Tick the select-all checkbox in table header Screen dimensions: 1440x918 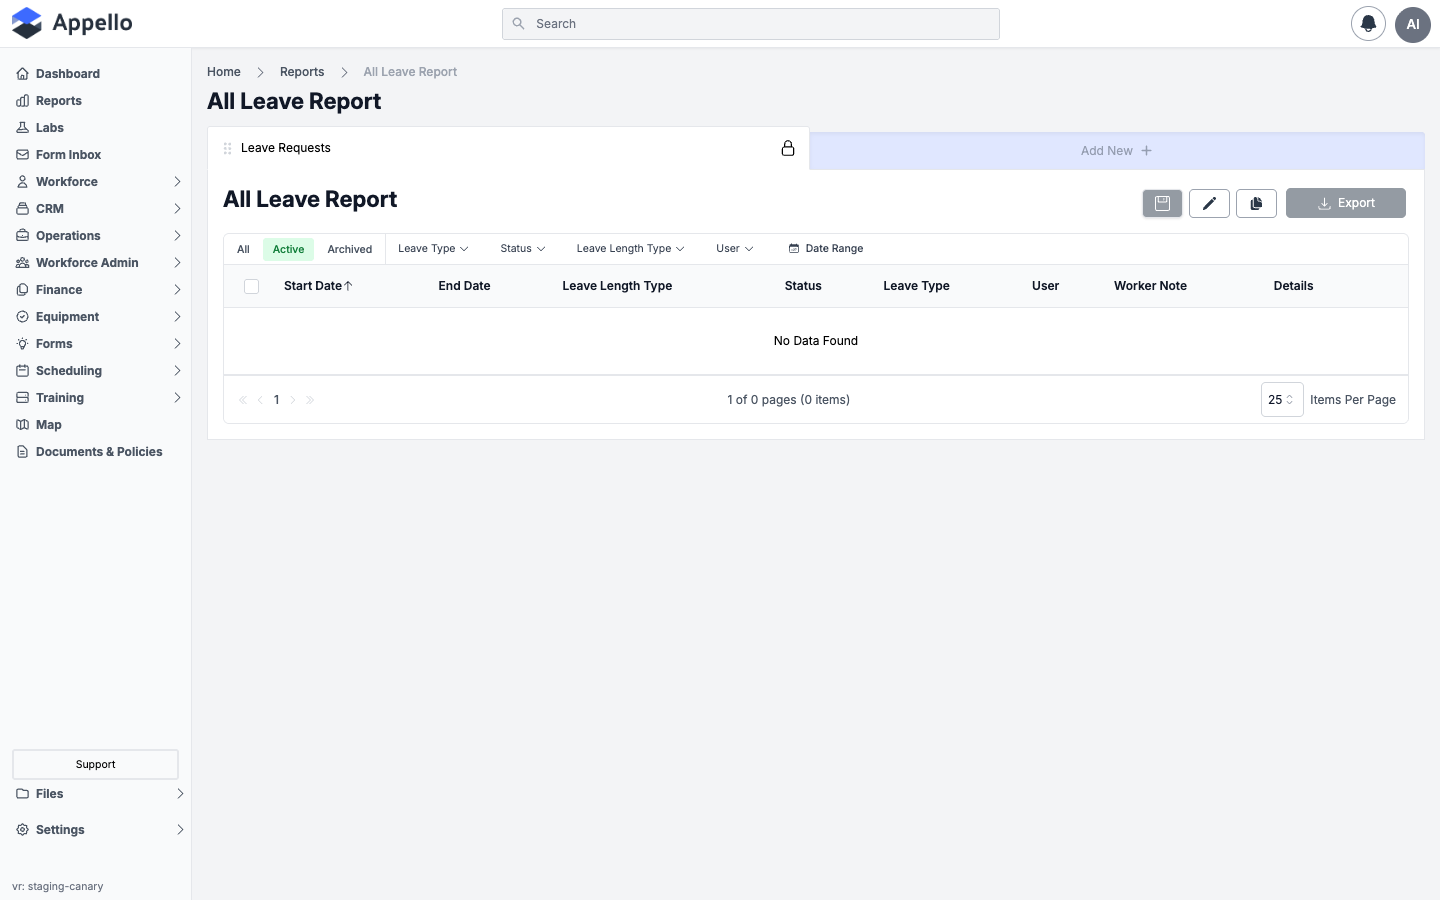coord(251,286)
